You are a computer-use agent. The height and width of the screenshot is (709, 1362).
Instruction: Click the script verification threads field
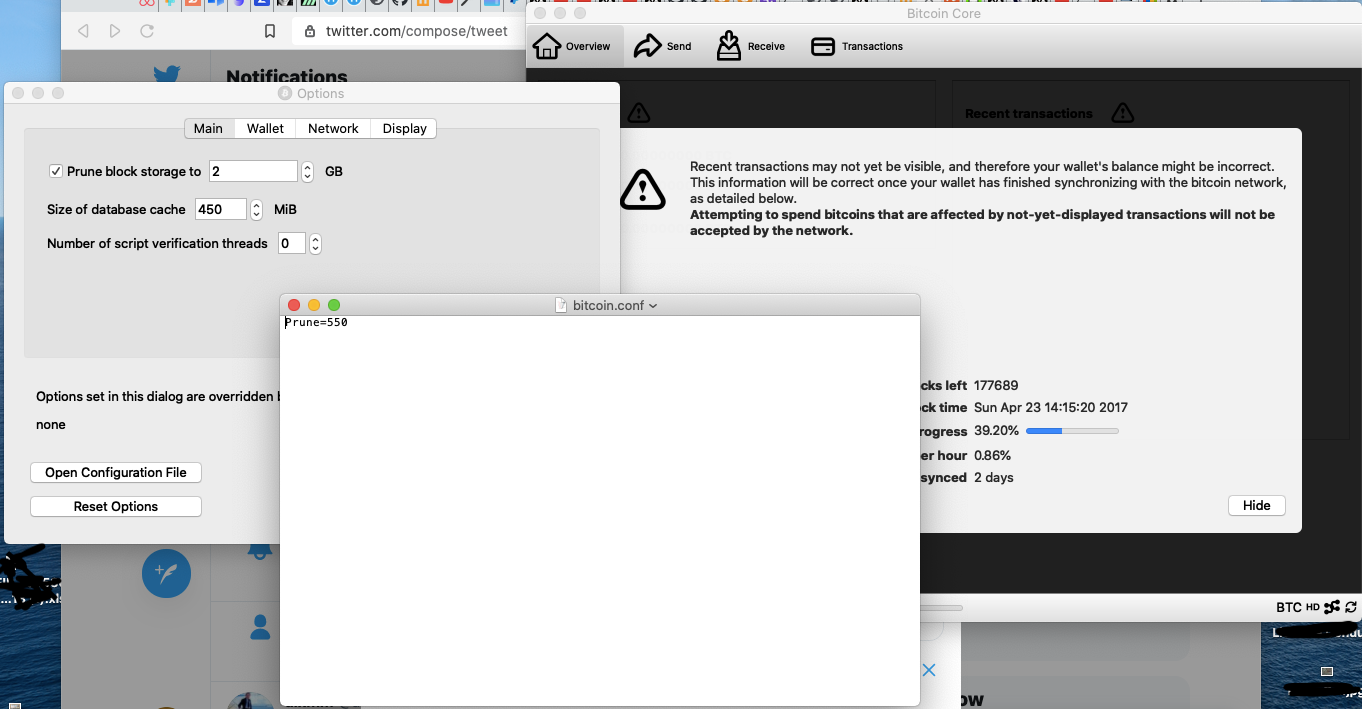[291, 243]
